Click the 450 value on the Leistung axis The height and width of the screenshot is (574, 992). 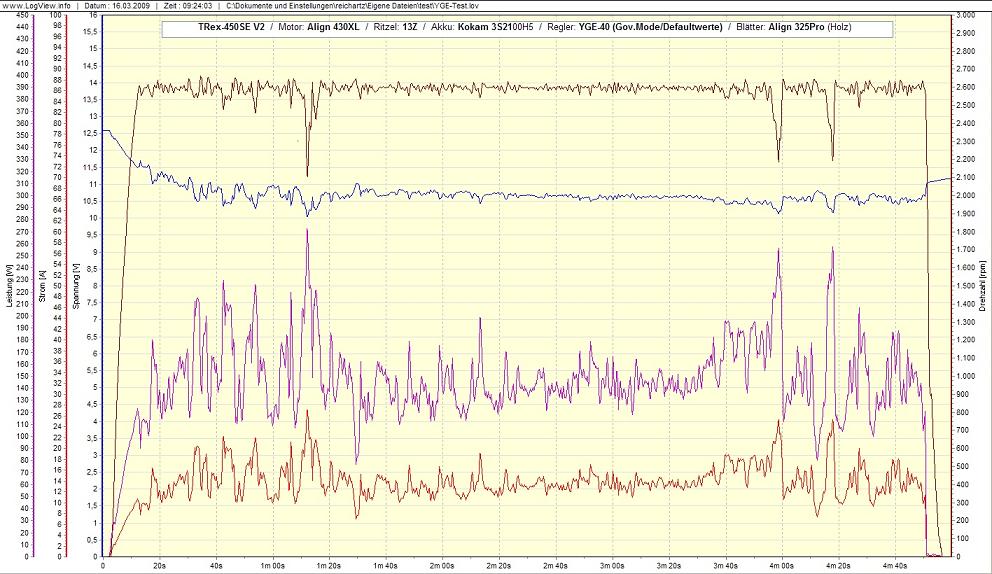pos(22,16)
